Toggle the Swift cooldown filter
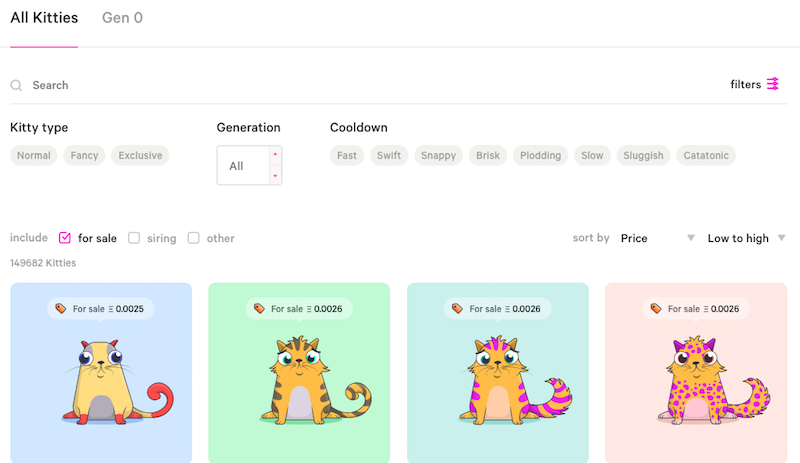The width and height of the screenshot is (800, 463). point(389,155)
